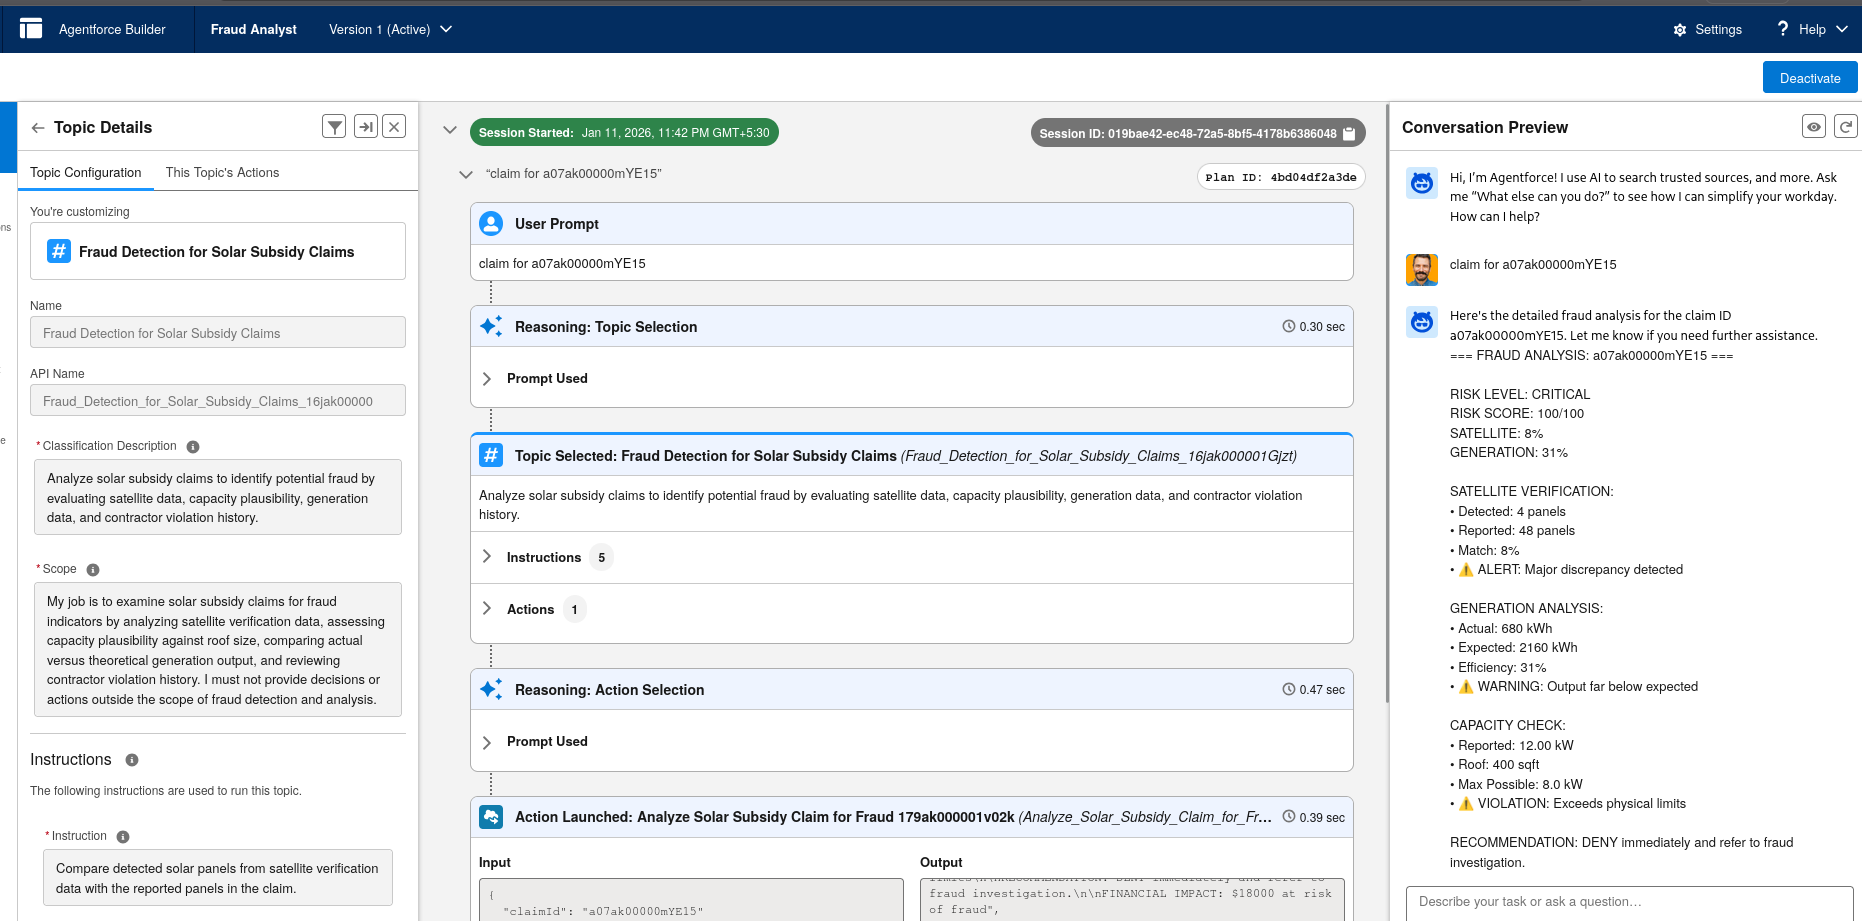Click the Conversation Preview heading
Screen dimensions: 1862x921
[1485, 127]
